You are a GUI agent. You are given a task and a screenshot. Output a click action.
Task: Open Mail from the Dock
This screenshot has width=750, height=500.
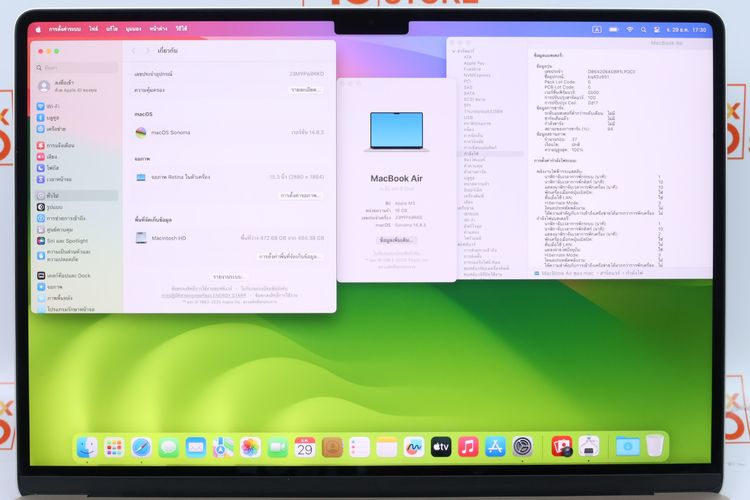[196, 447]
